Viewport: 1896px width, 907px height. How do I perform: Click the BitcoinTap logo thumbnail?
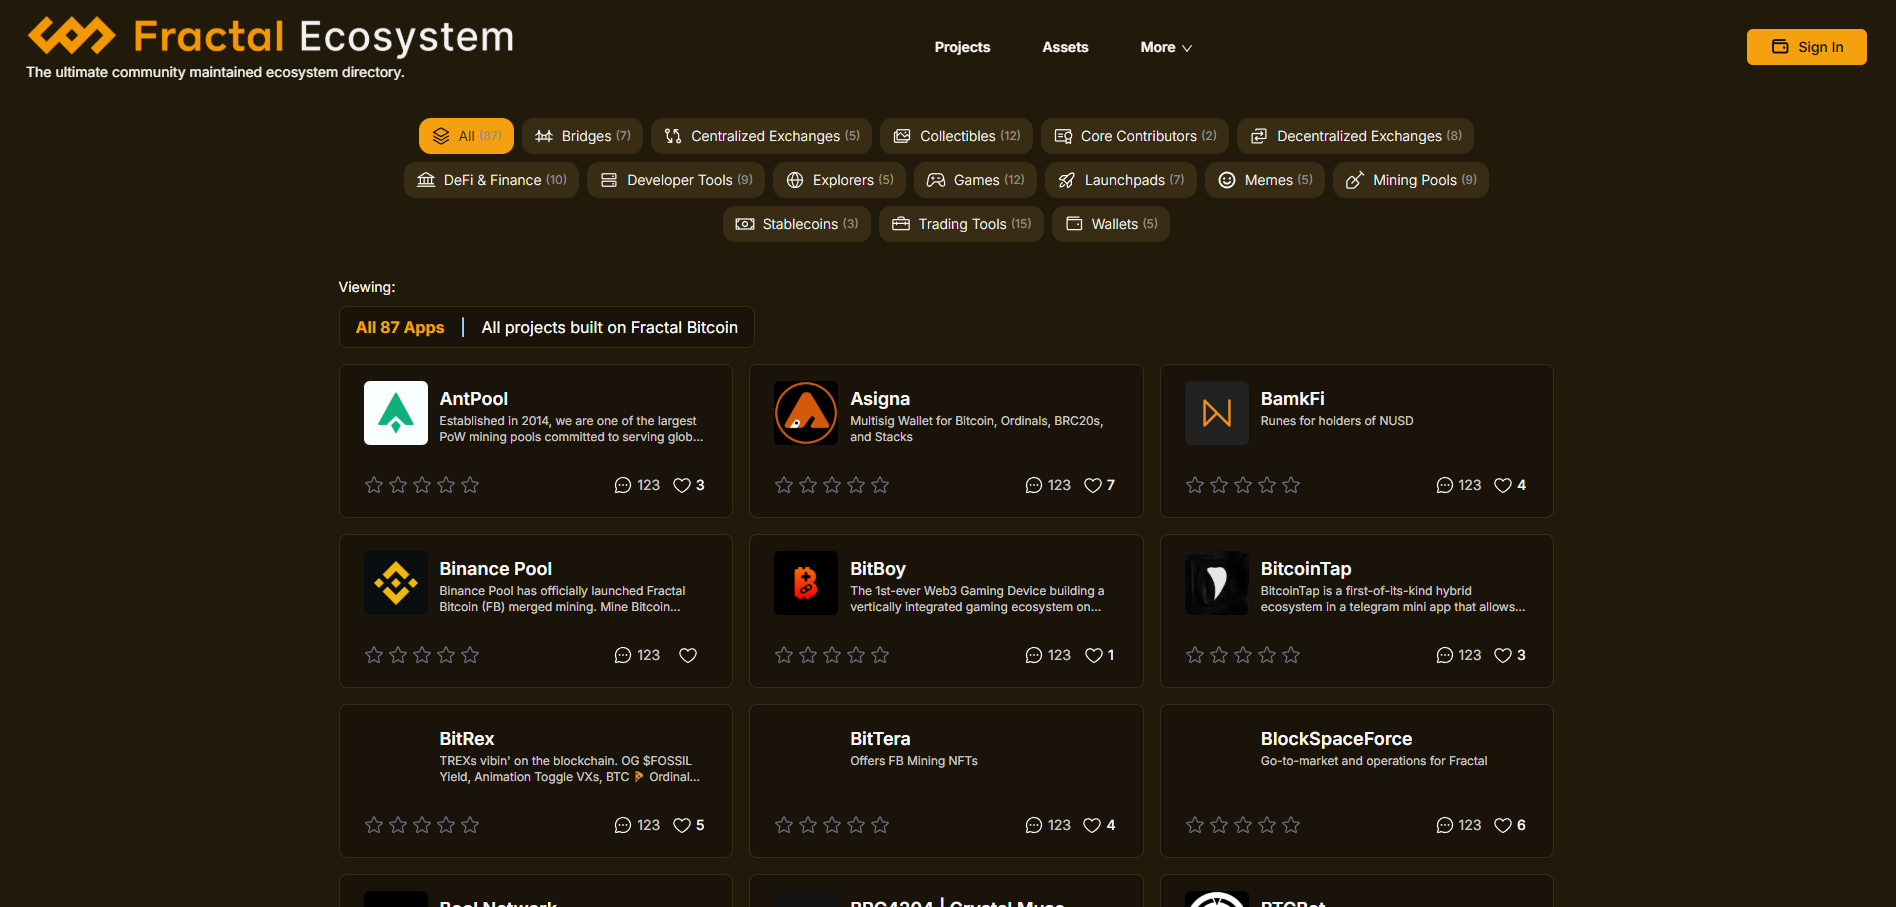[1217, 583]
